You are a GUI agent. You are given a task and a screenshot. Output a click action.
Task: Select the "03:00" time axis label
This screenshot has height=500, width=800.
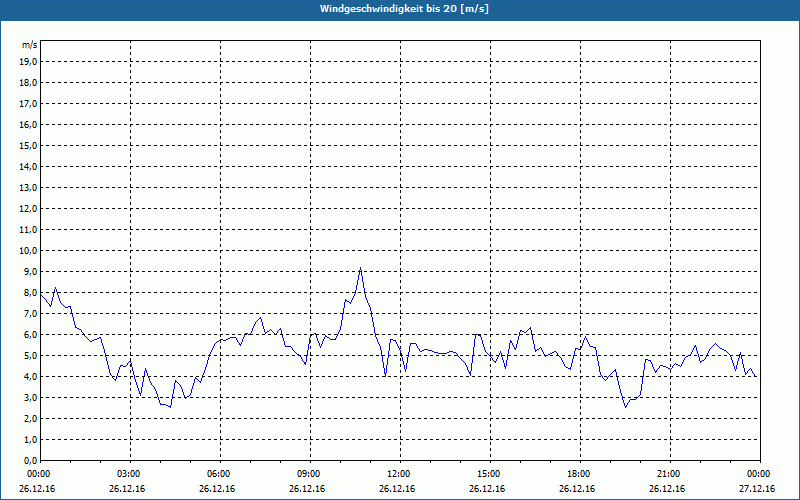pos(131,474)
